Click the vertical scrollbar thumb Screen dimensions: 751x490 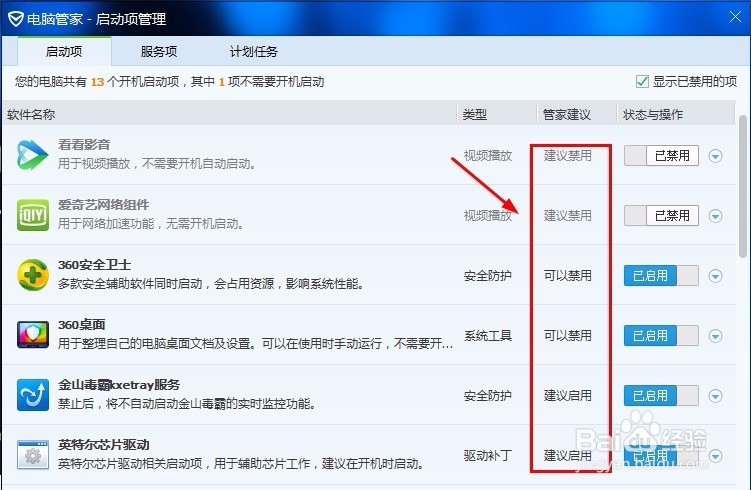(x=743, y=187)
